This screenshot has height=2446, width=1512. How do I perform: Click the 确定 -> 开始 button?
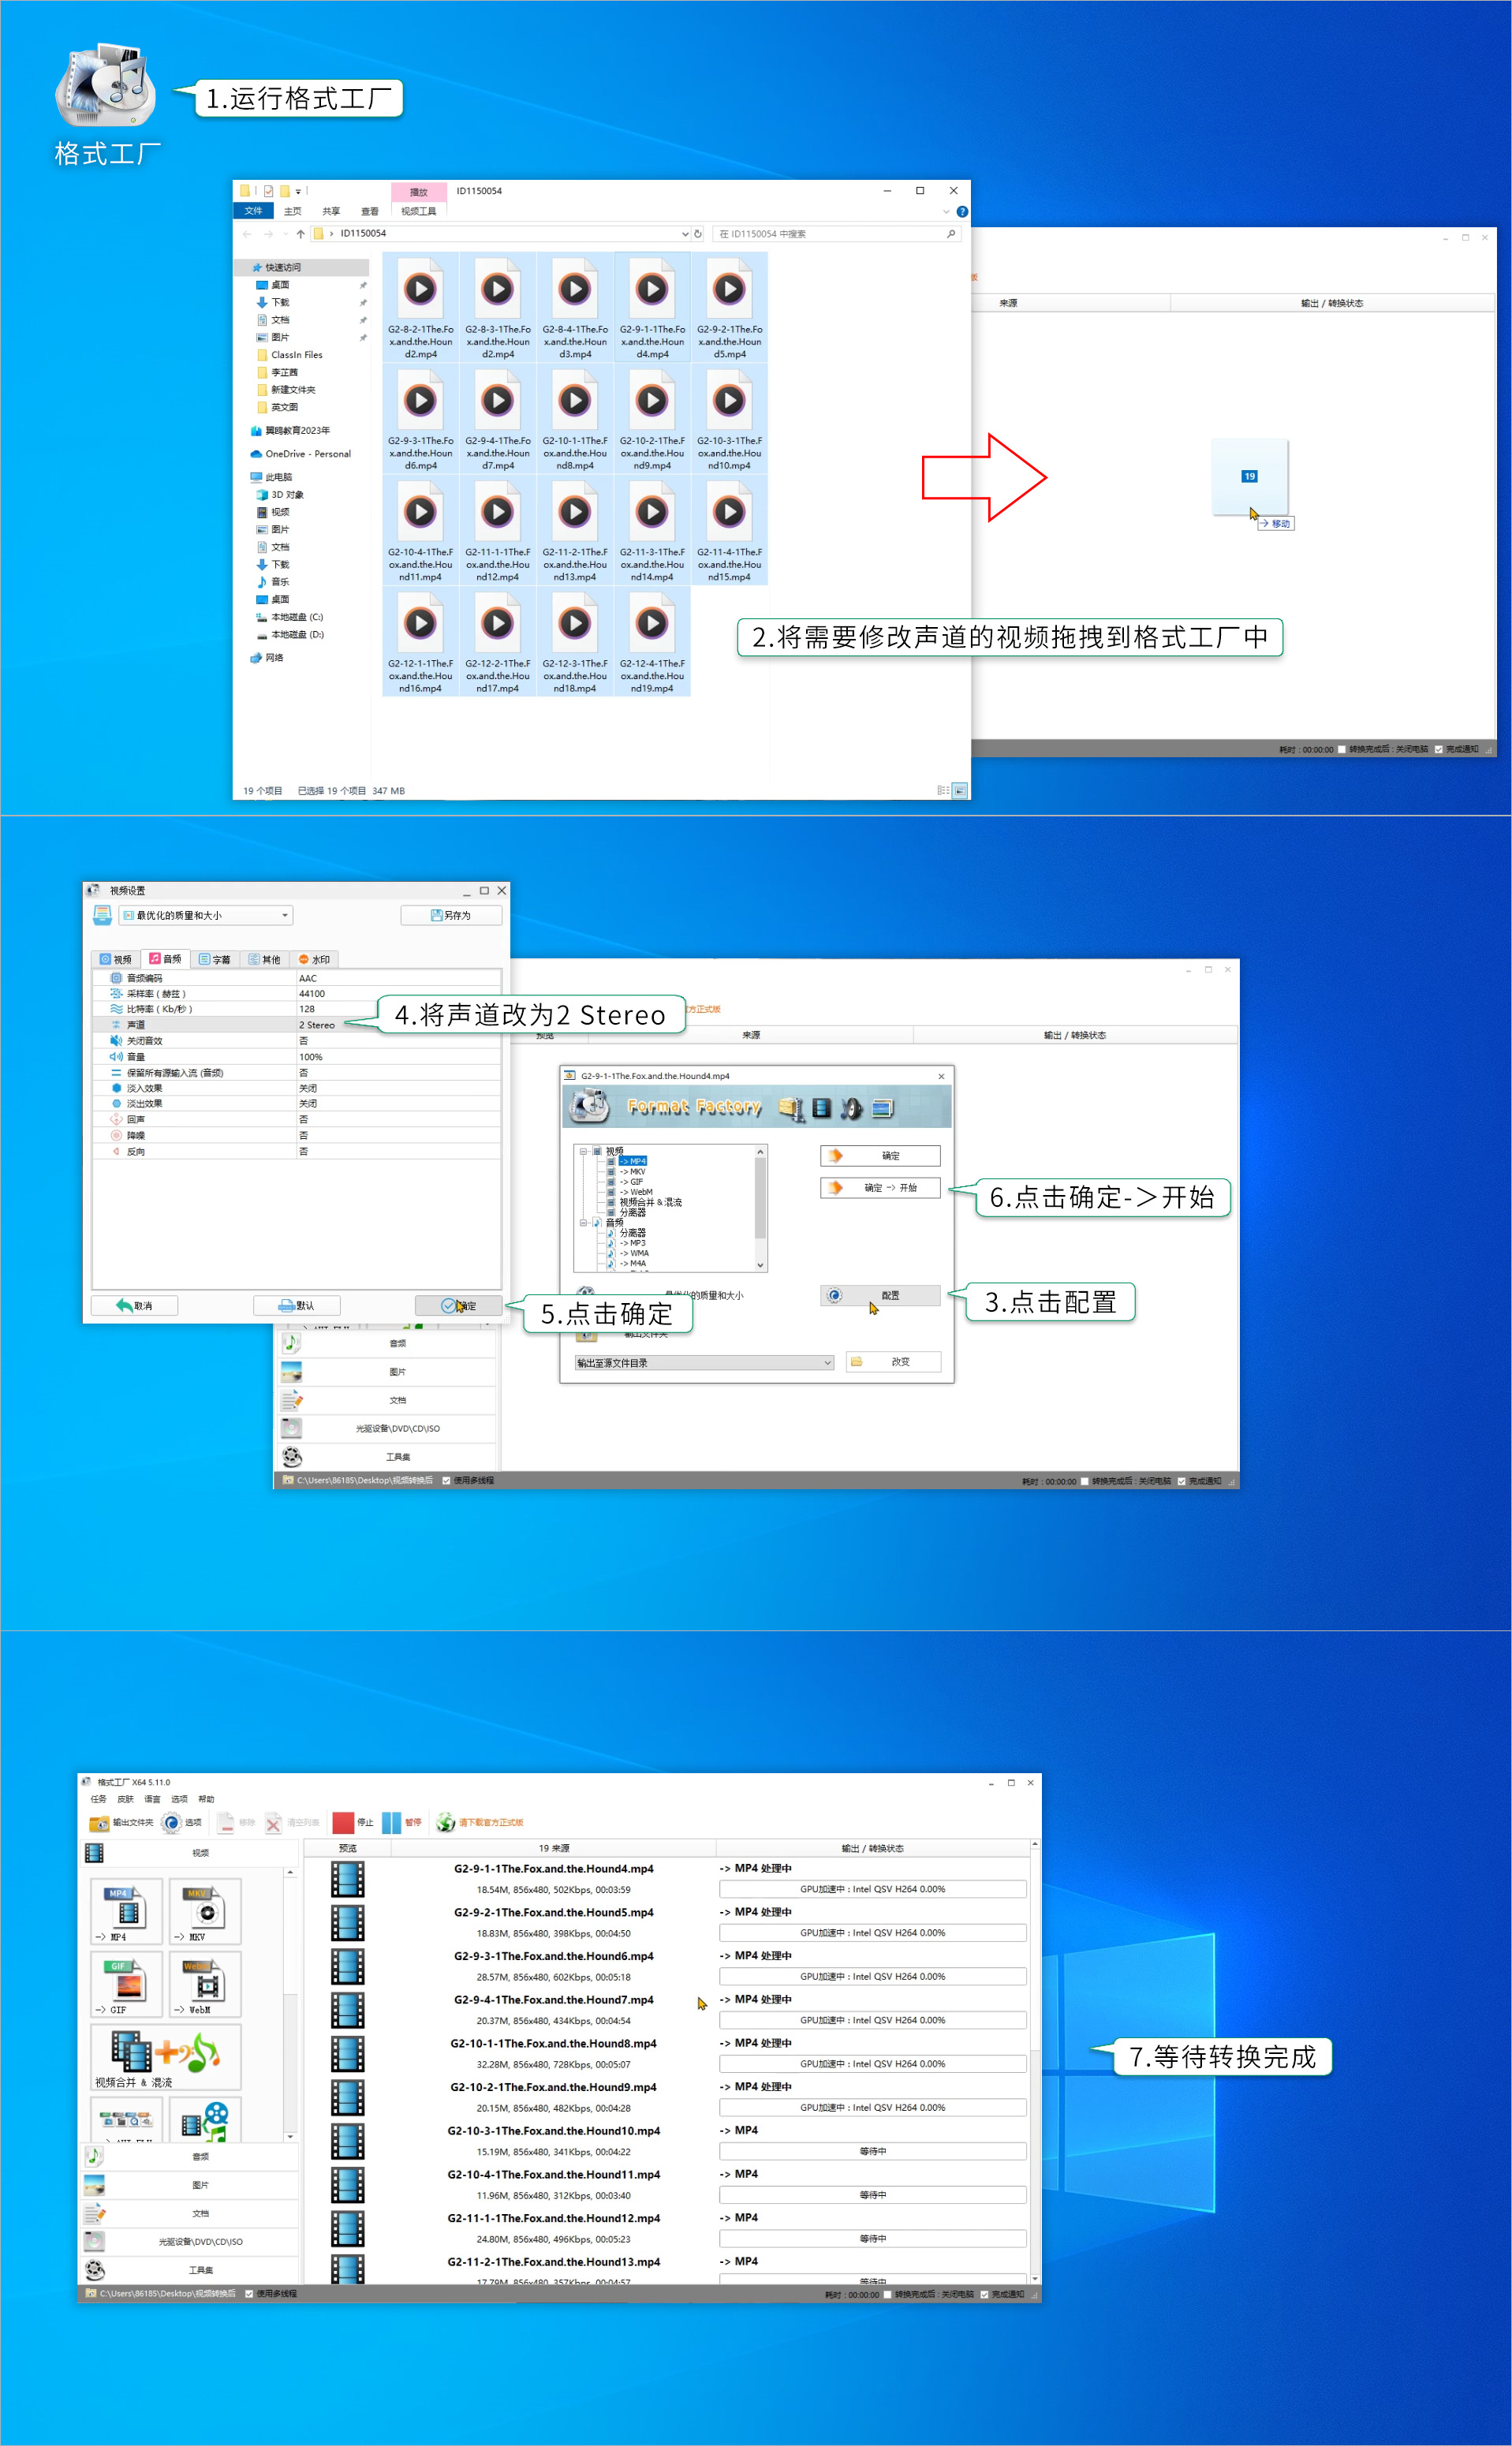(880, 1187)
